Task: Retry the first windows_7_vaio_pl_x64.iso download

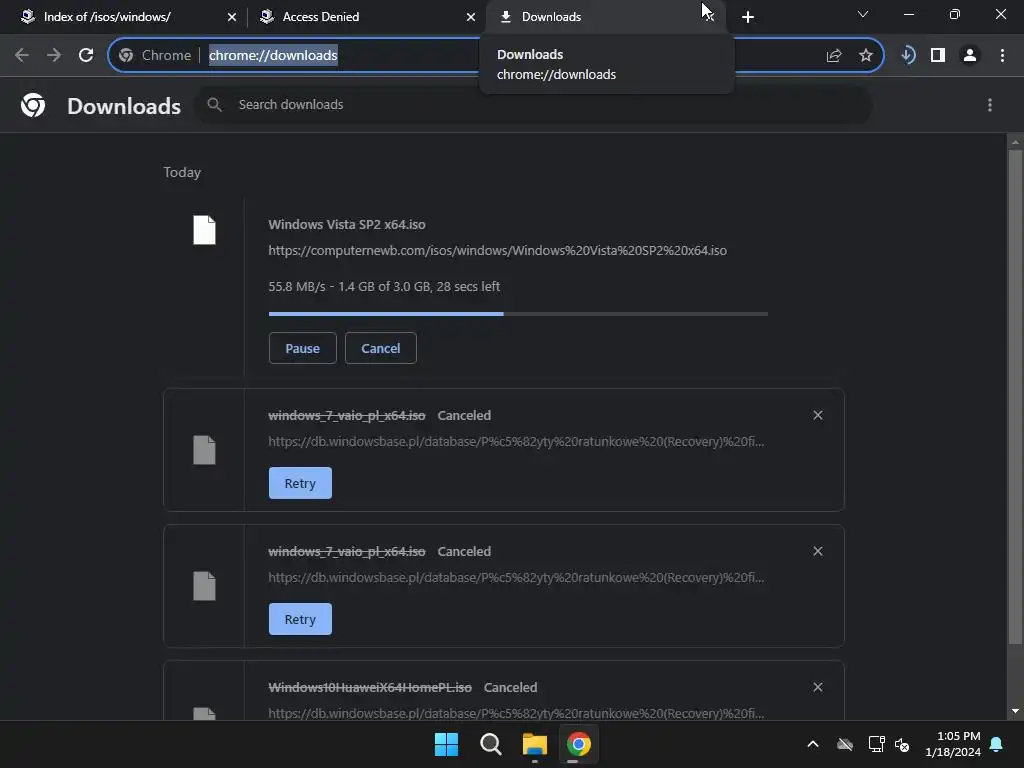Action: pos(300,483)
